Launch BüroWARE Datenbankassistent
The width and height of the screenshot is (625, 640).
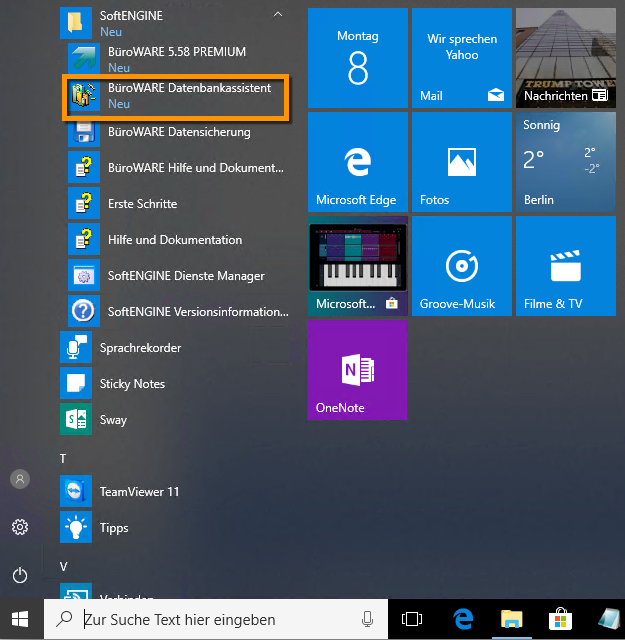(x=175, y=96)
